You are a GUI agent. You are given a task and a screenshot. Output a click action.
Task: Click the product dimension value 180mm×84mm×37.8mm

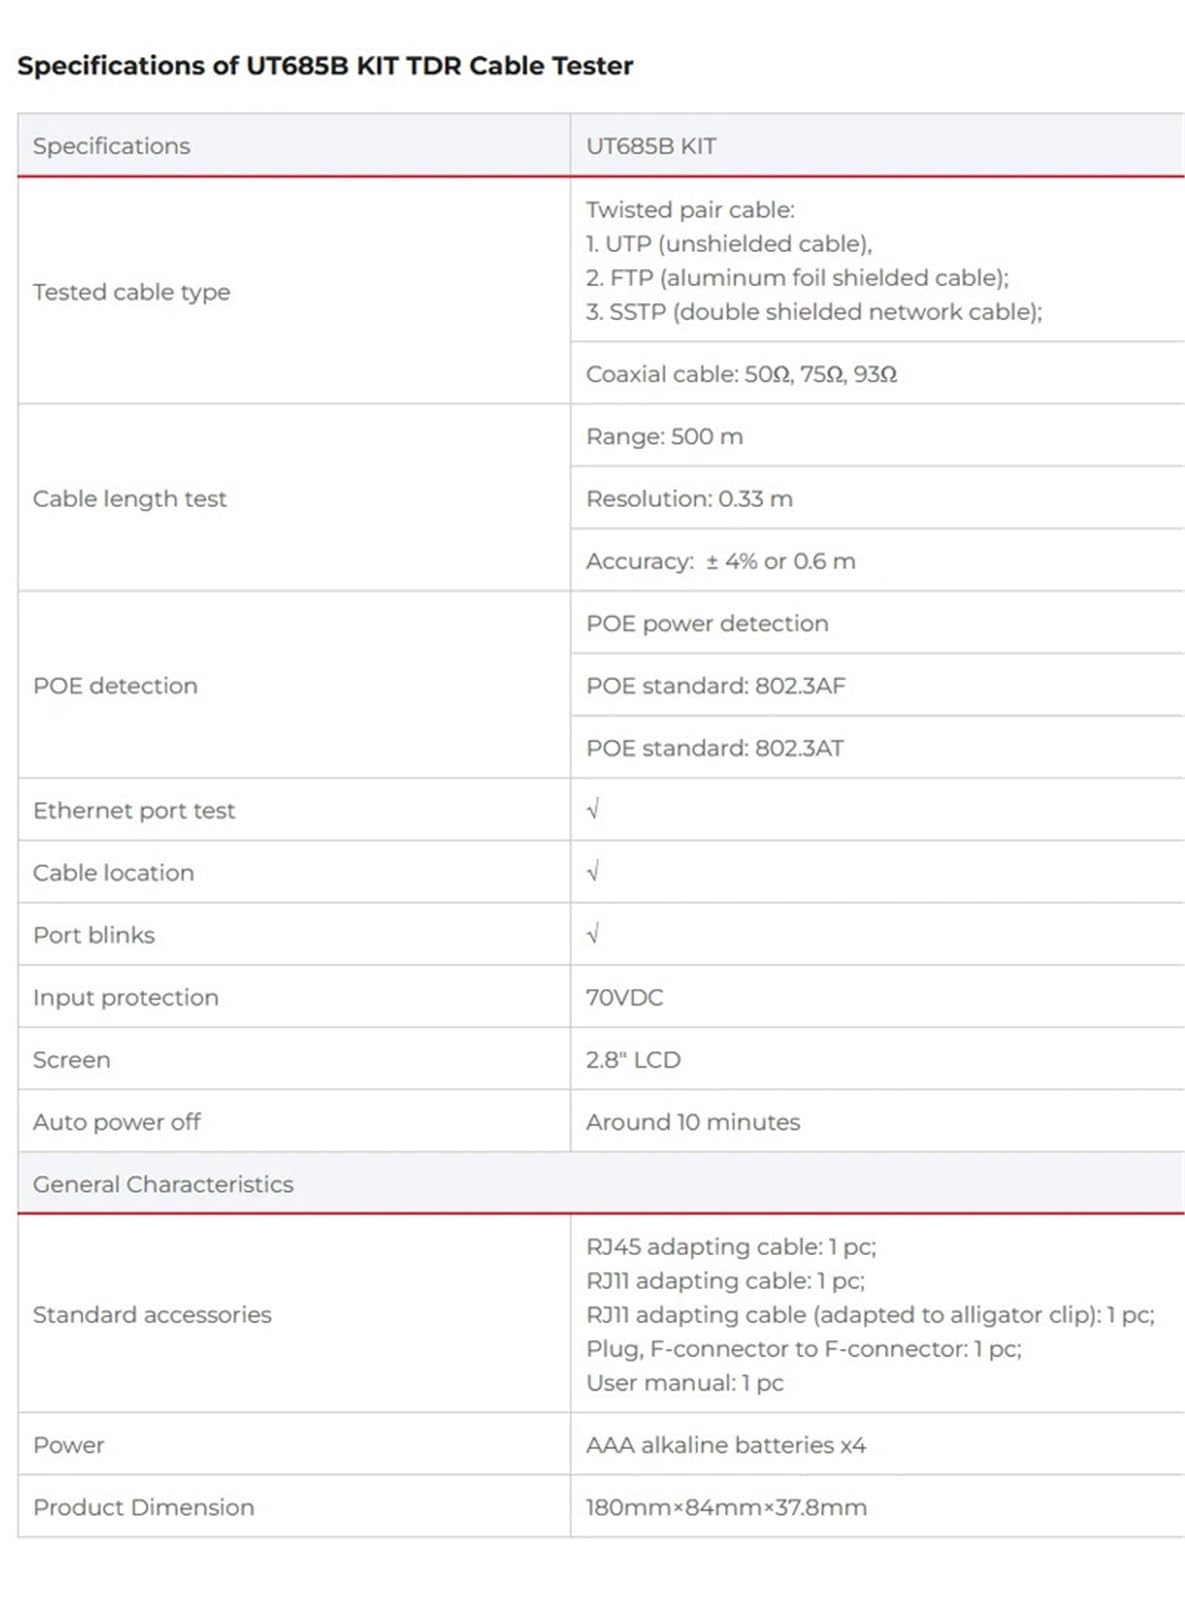point(726,1507)
